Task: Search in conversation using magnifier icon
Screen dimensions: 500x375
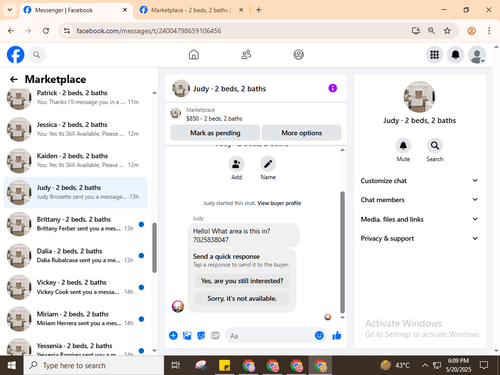Action: (435, 146)
